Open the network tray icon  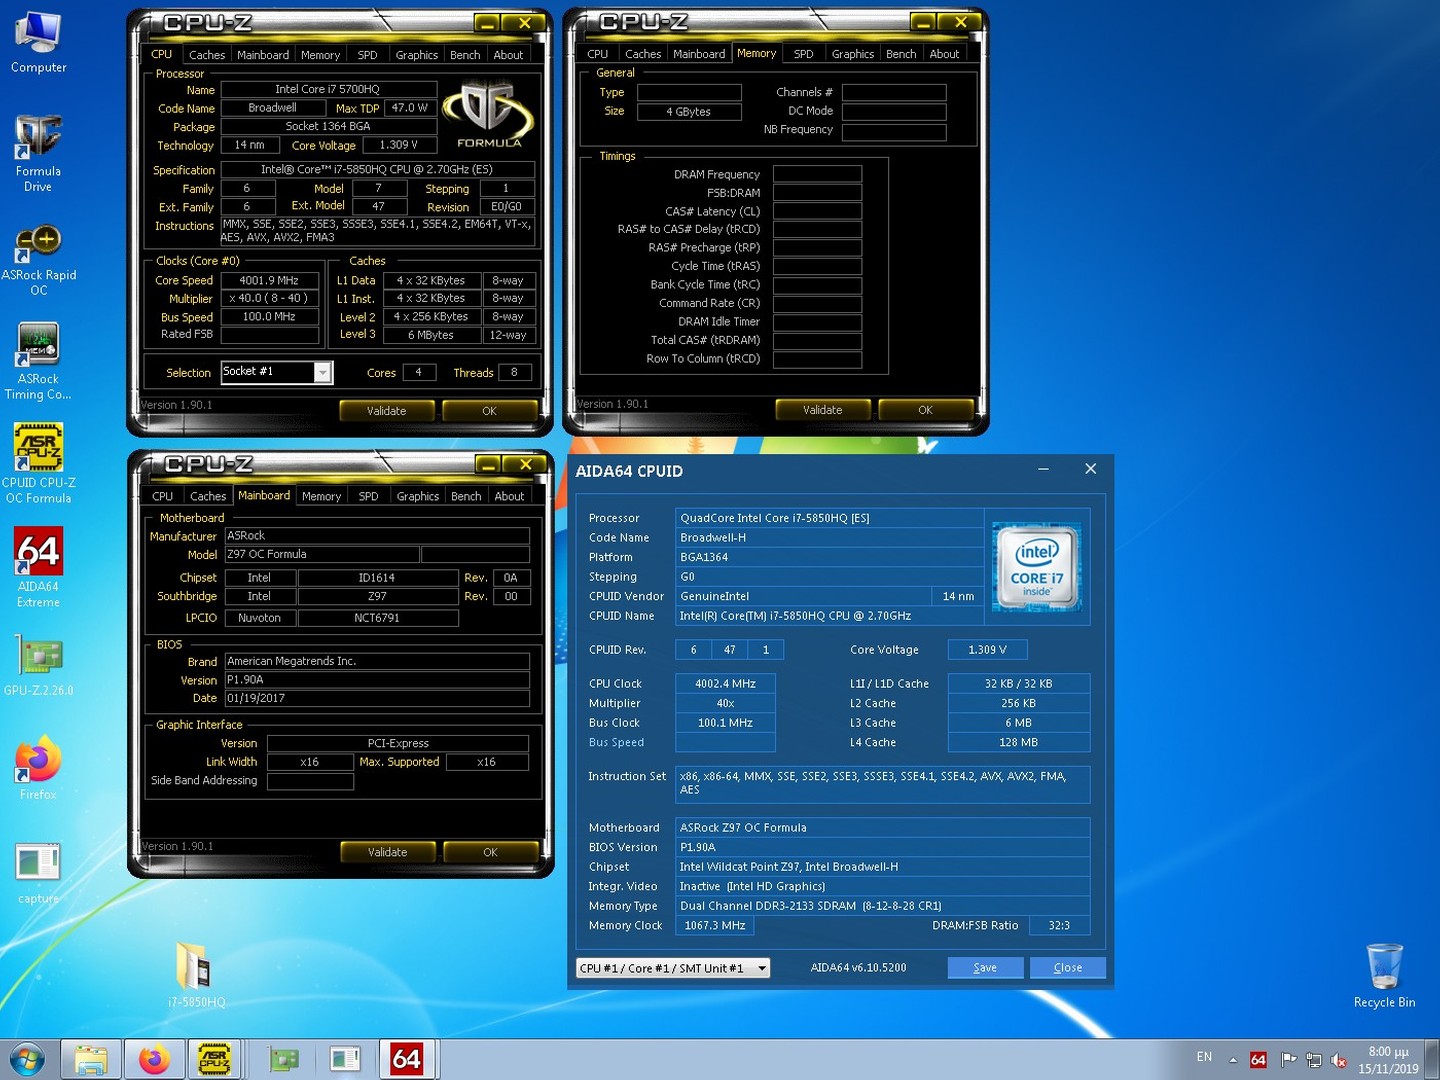pos(1313,1060)
